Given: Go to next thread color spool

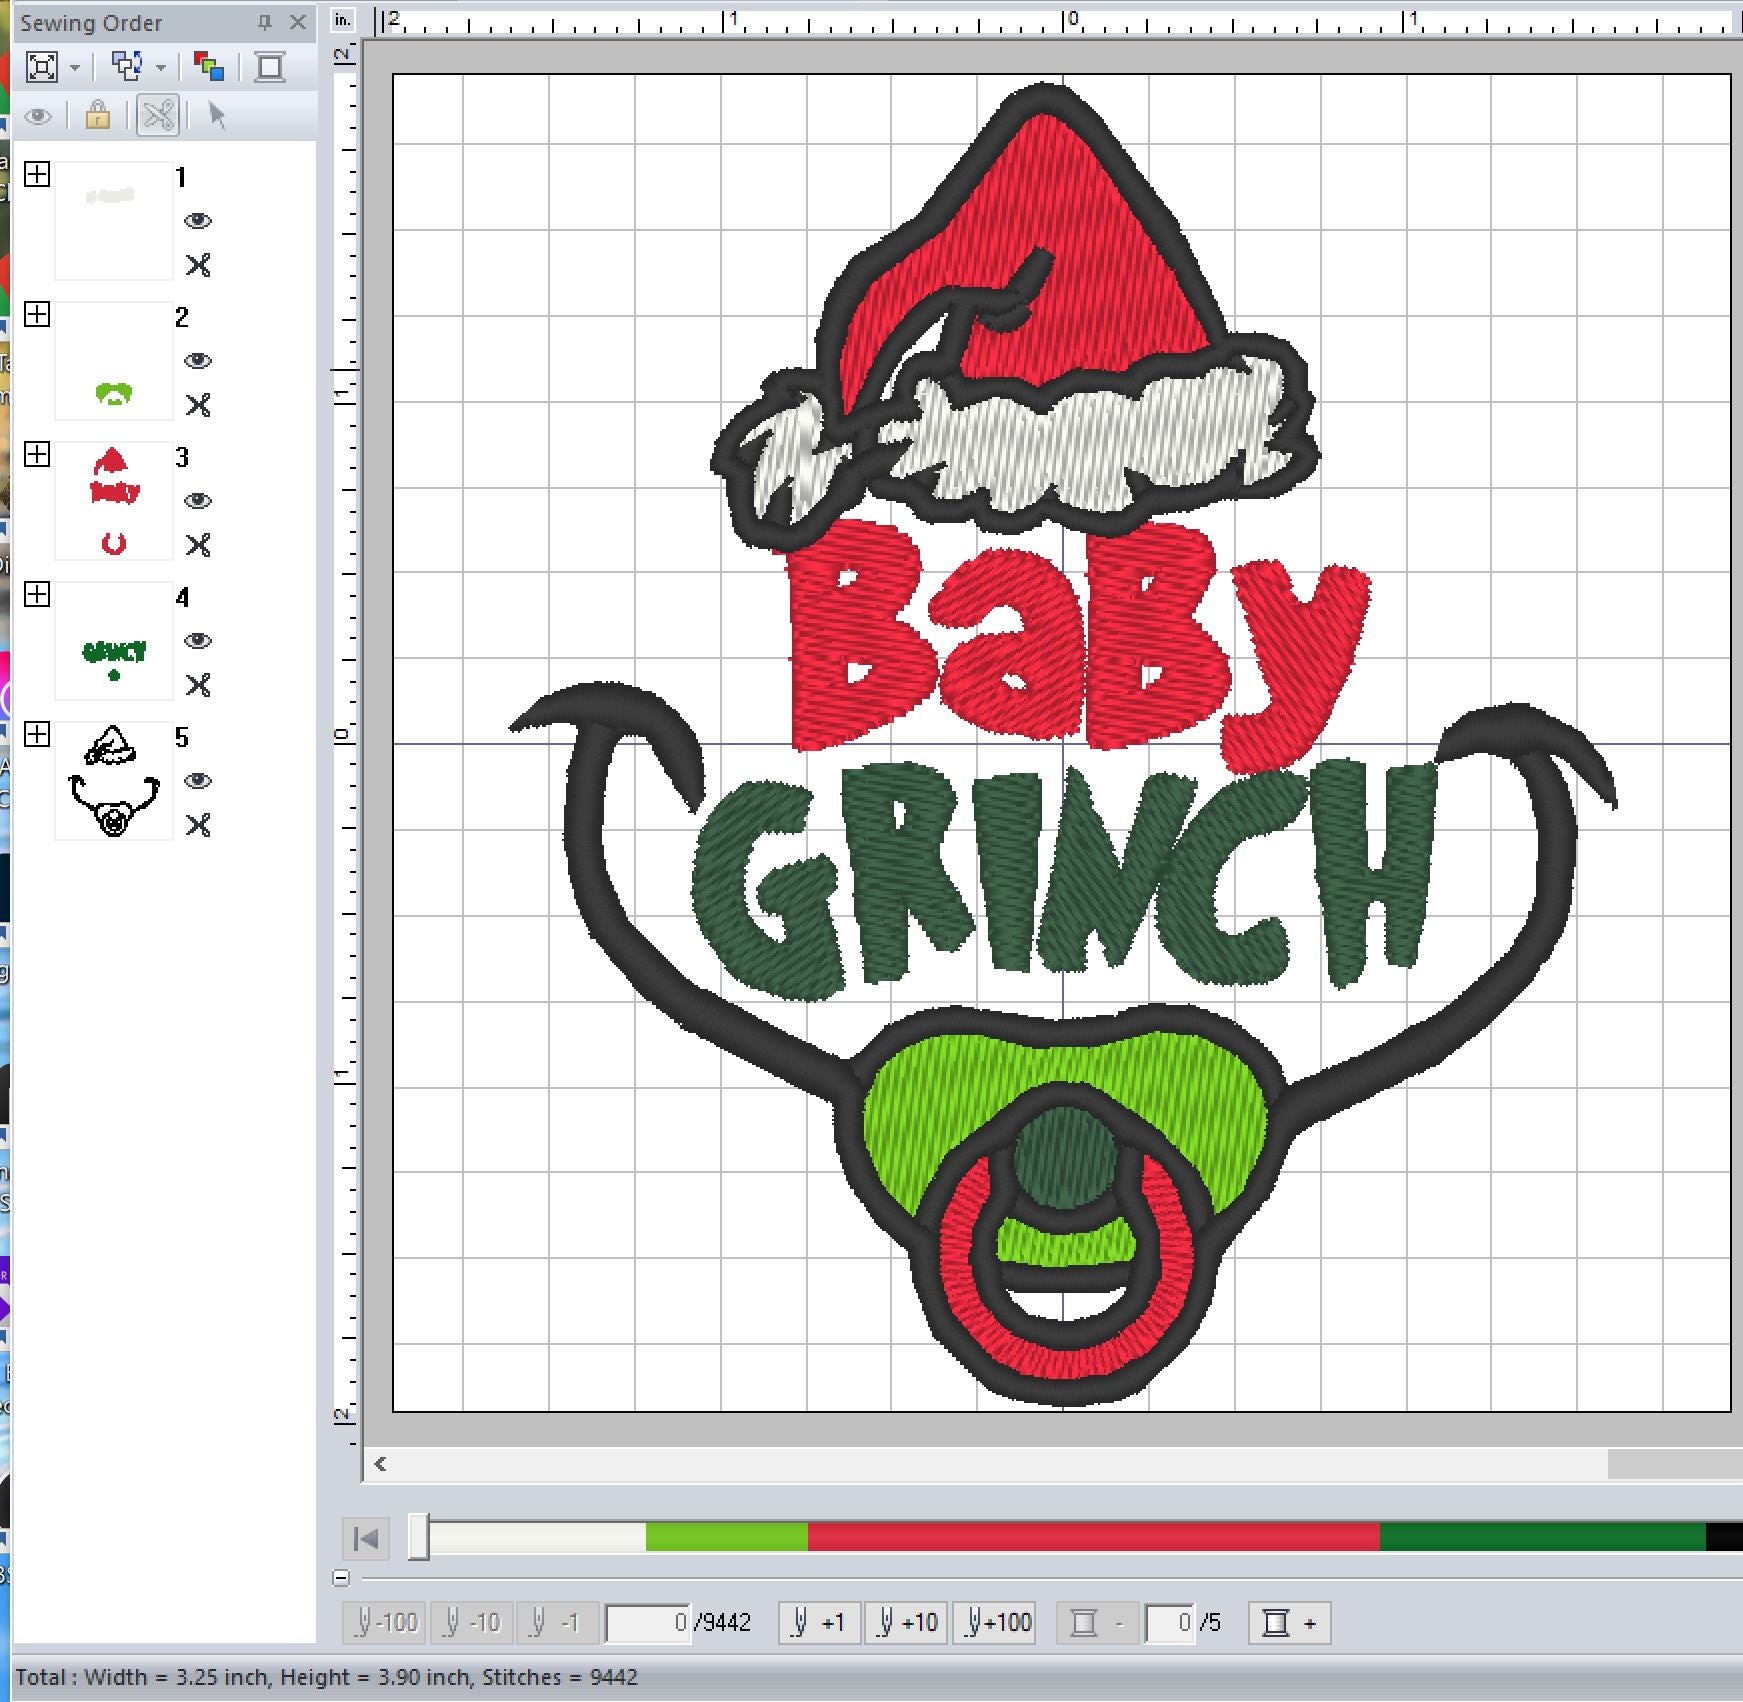Looking at the screenshot, I should pyautogui.click(x=1290, y=1622).
